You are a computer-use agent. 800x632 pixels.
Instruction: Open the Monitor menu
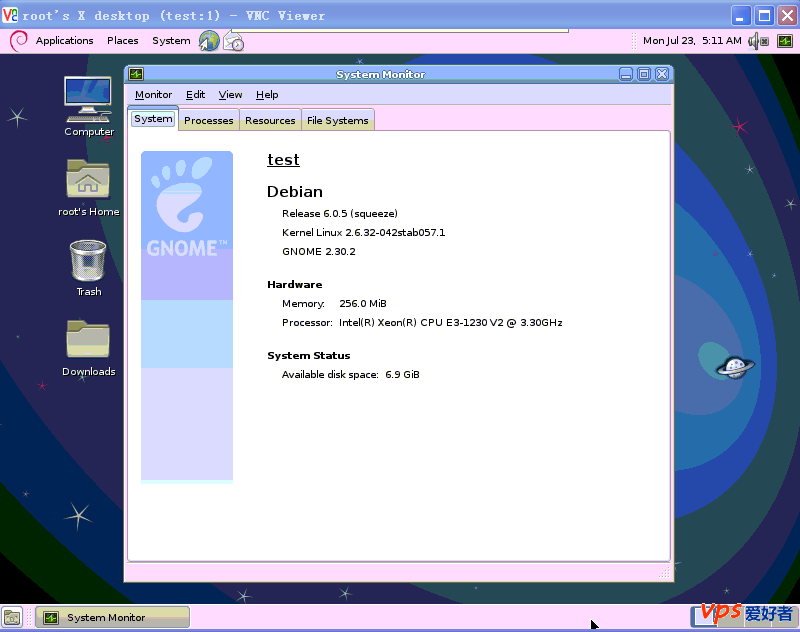153,95
